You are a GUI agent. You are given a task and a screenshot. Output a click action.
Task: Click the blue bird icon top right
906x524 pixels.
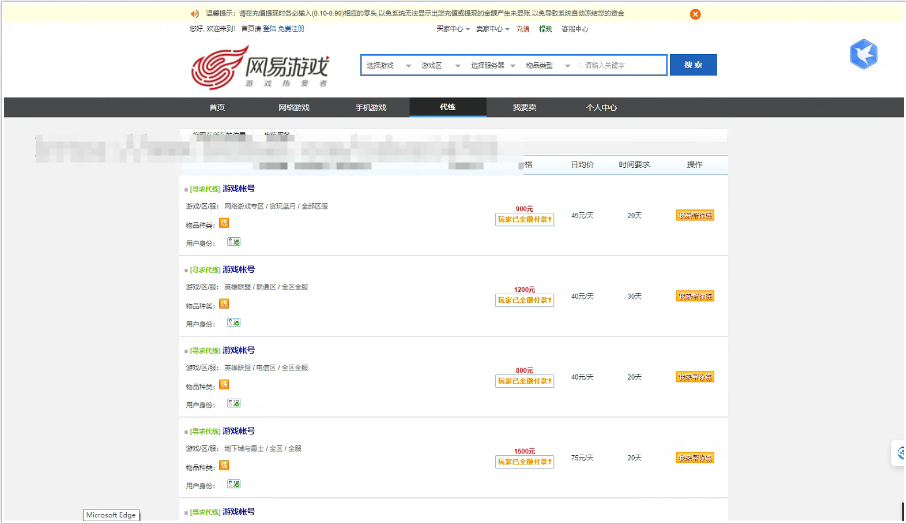[863, 54]
